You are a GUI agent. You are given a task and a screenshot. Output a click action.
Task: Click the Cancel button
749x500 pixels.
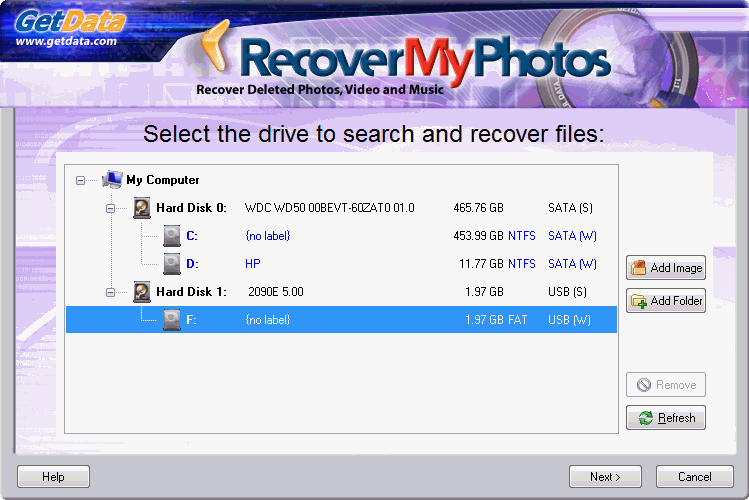point(695,477)
